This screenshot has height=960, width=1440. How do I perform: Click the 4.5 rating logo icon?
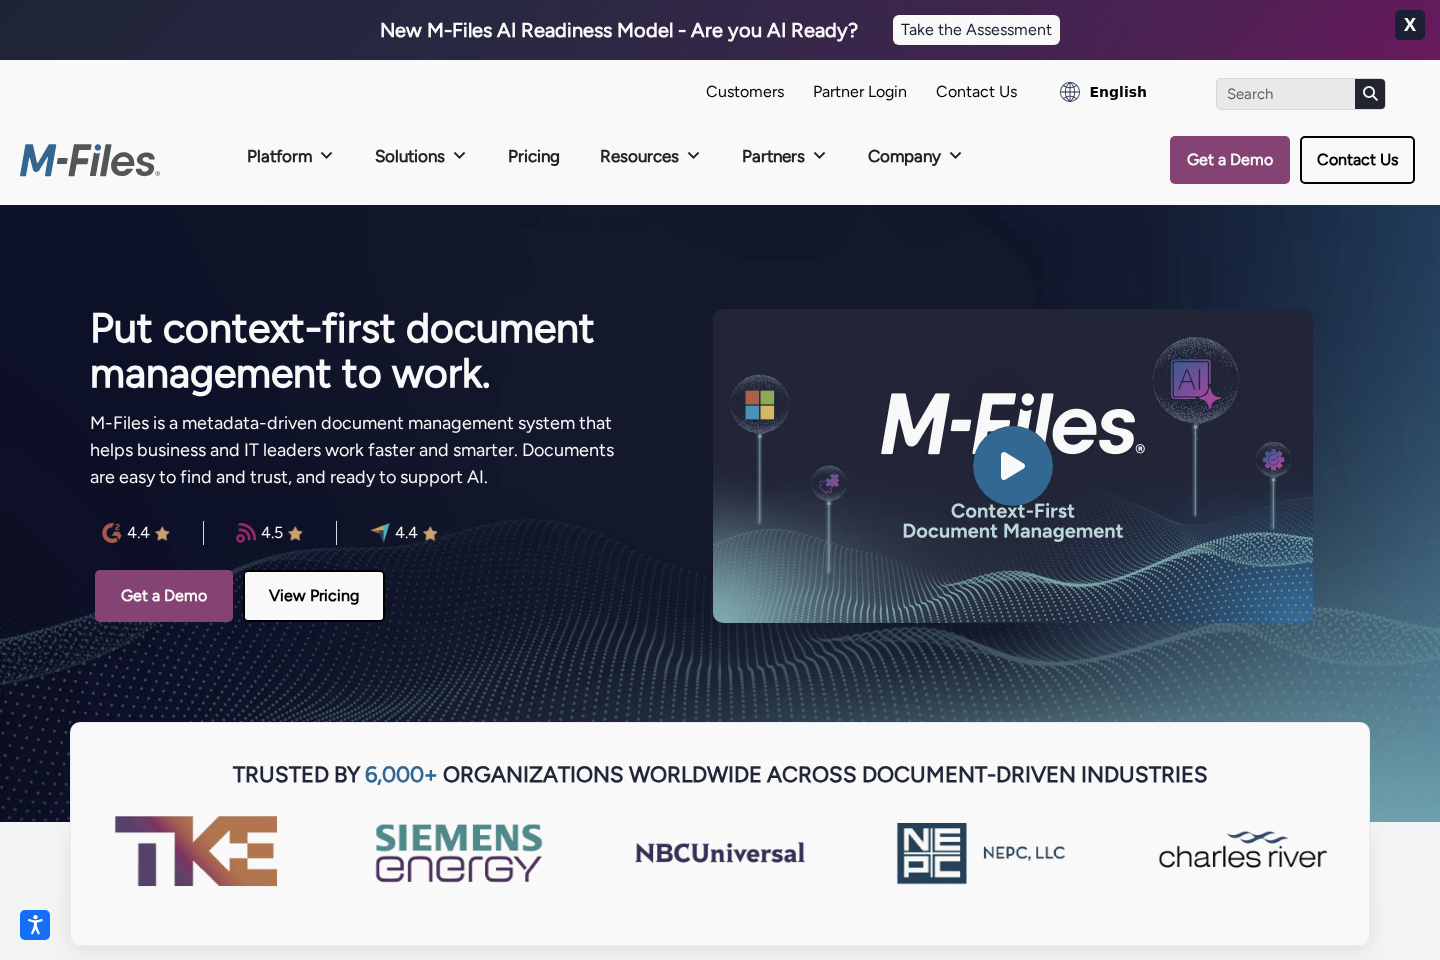coord(246,533)
